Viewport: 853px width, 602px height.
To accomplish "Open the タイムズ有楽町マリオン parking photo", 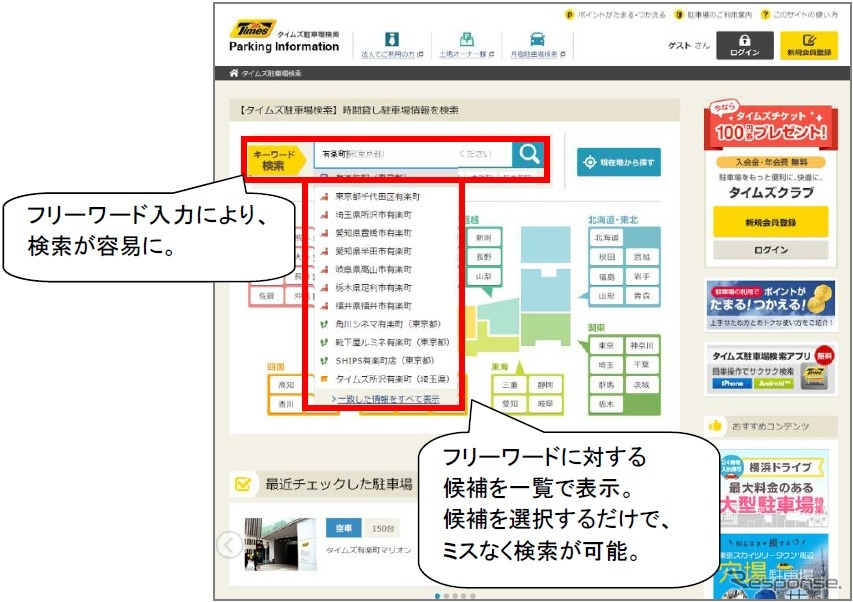I will tap(280, 544).
